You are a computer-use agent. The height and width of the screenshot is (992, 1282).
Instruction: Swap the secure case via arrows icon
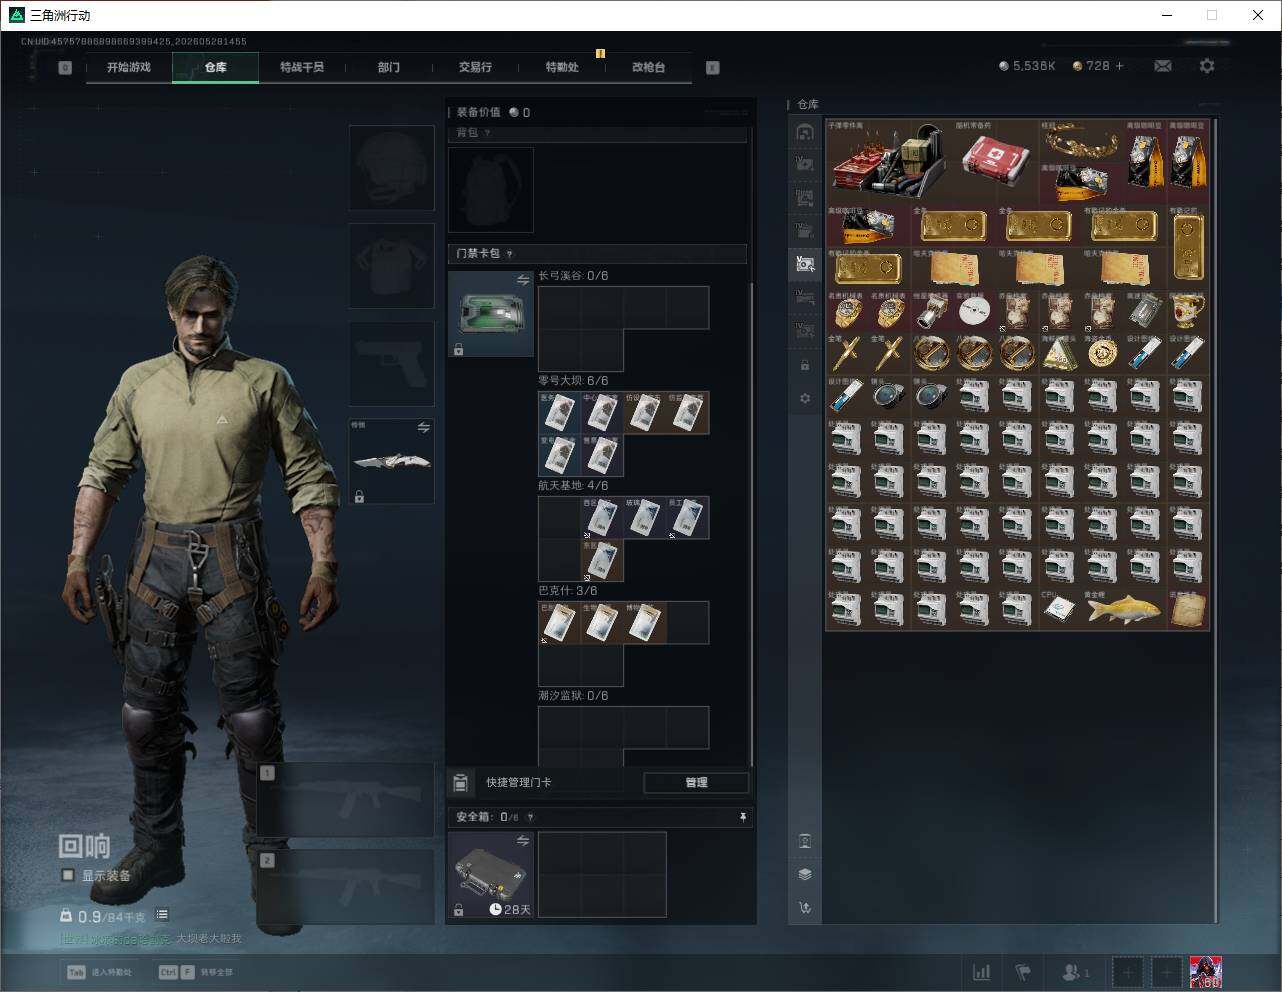tap(522, 842)
